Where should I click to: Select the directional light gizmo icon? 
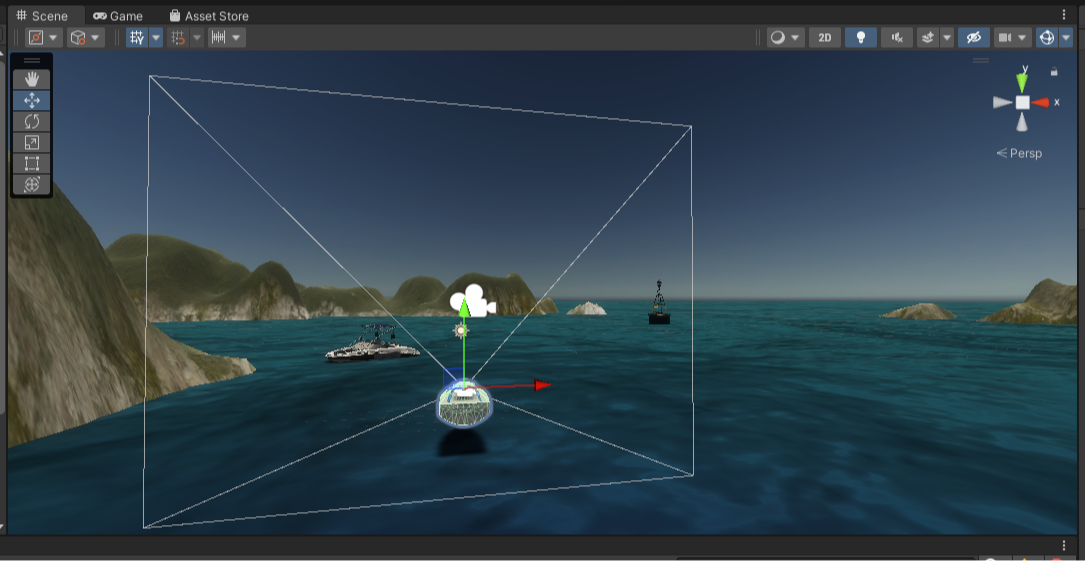[x=461, y=331]
